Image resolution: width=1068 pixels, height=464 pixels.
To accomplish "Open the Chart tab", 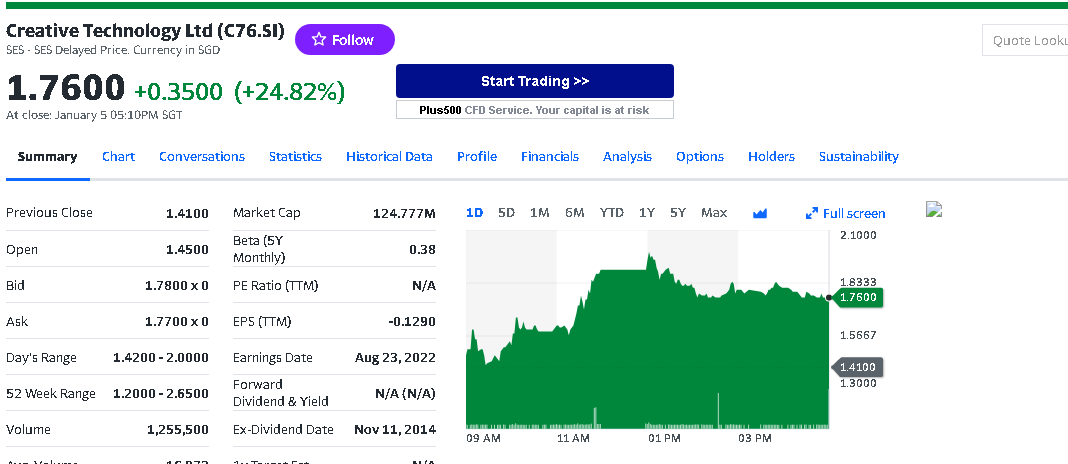I will (x=119, y=157).
